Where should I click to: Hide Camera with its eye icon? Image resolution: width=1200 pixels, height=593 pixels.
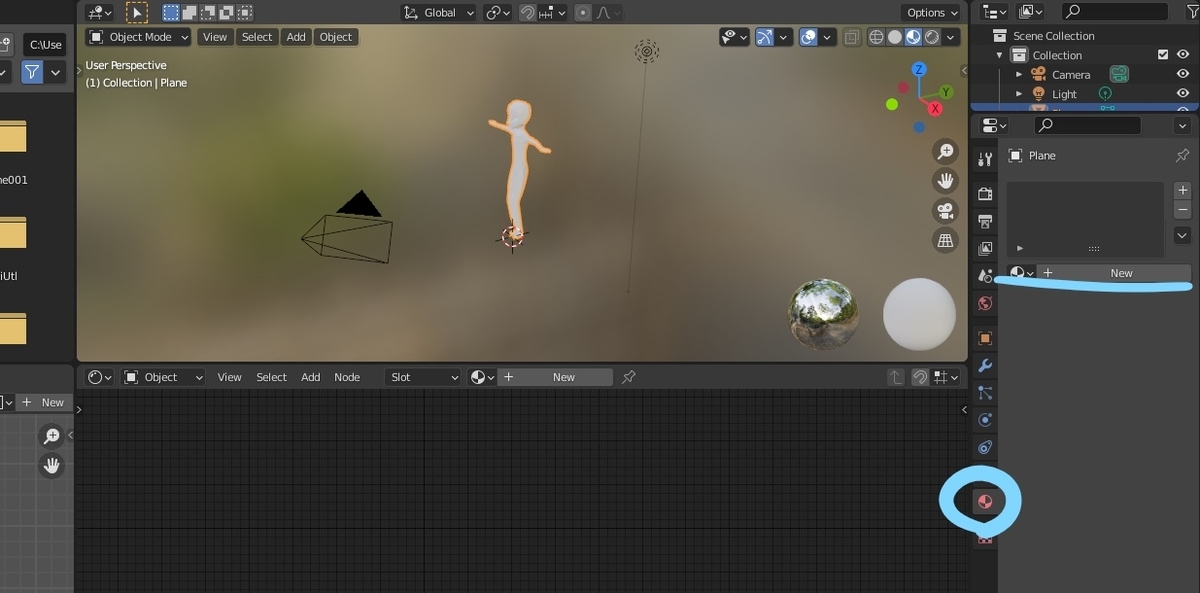1183,74
